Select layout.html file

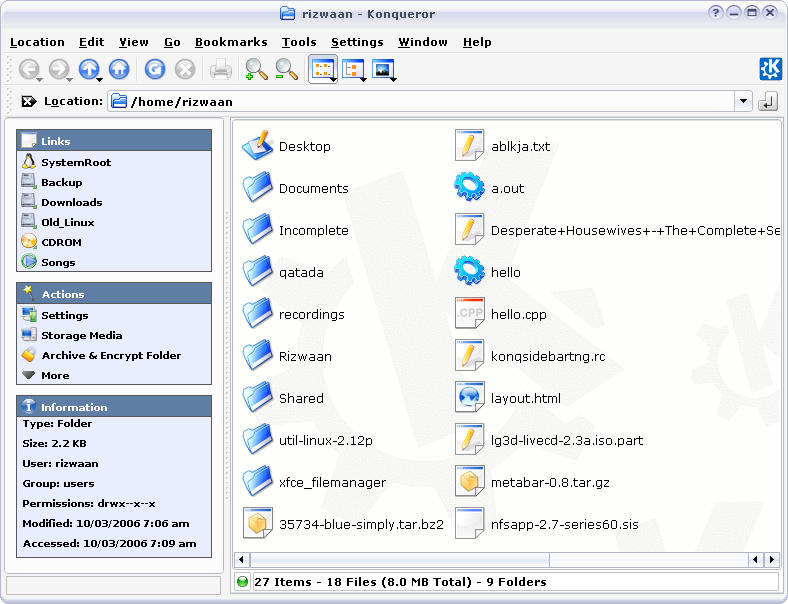point(508,398)
